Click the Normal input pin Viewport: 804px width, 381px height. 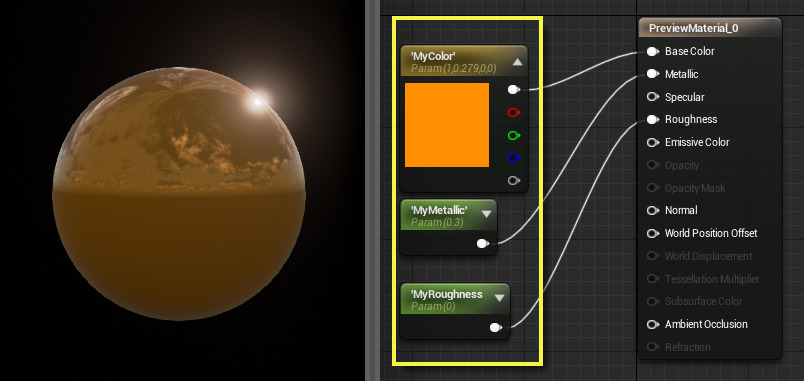pos(653,210)
